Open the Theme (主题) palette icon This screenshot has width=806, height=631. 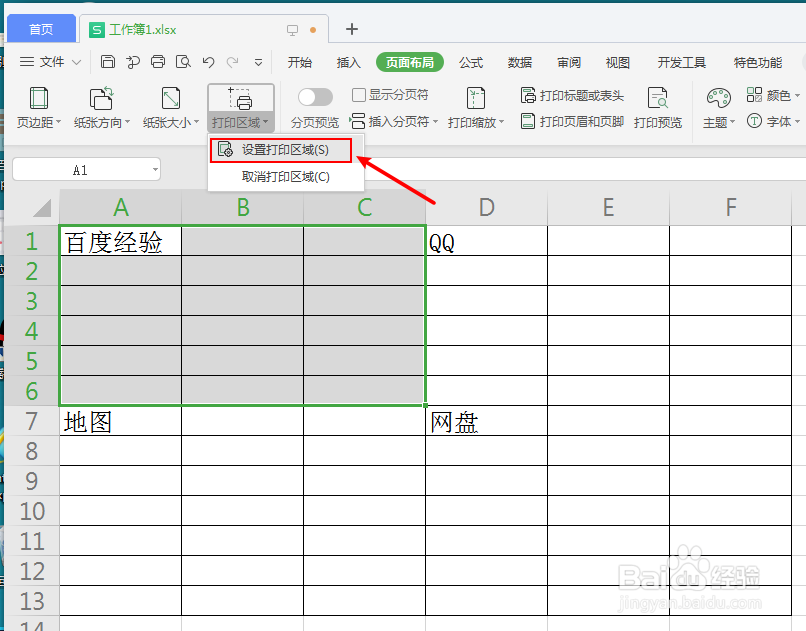(x=719, y=98)
